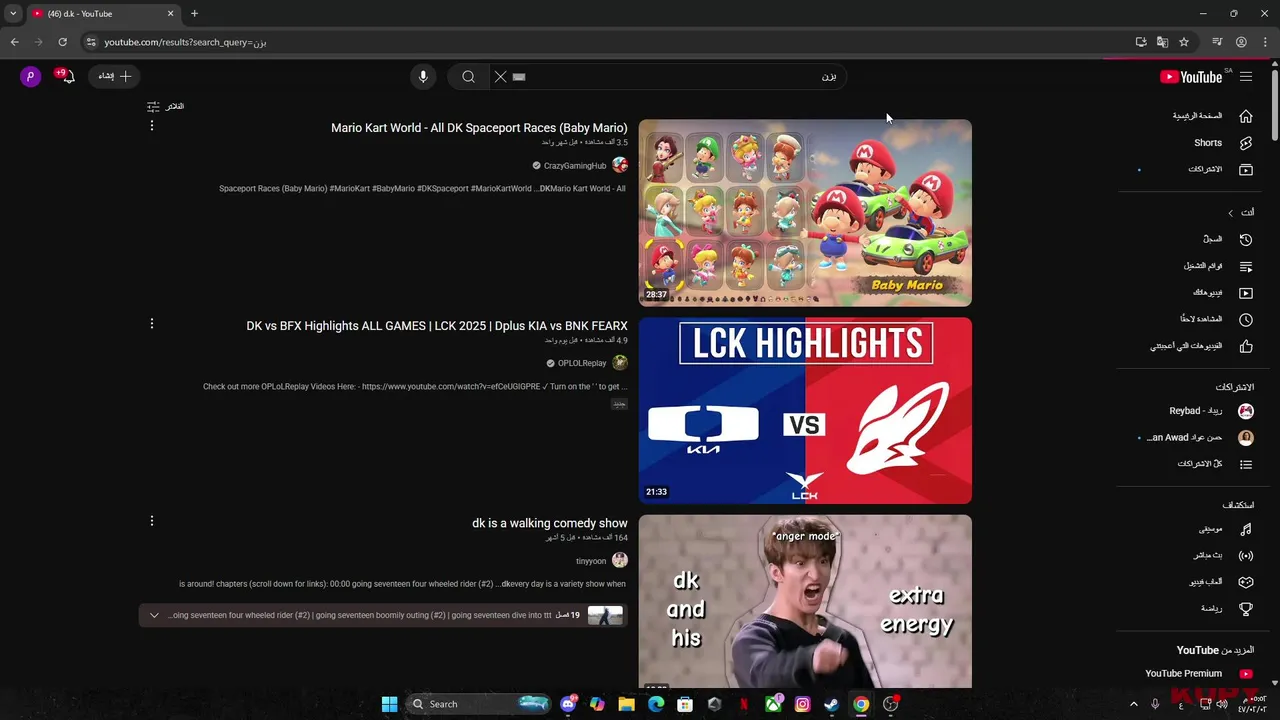Open Instagram from the taskbar
The width and height of the screenshot is (1280, 720).
tap(802, 704)
